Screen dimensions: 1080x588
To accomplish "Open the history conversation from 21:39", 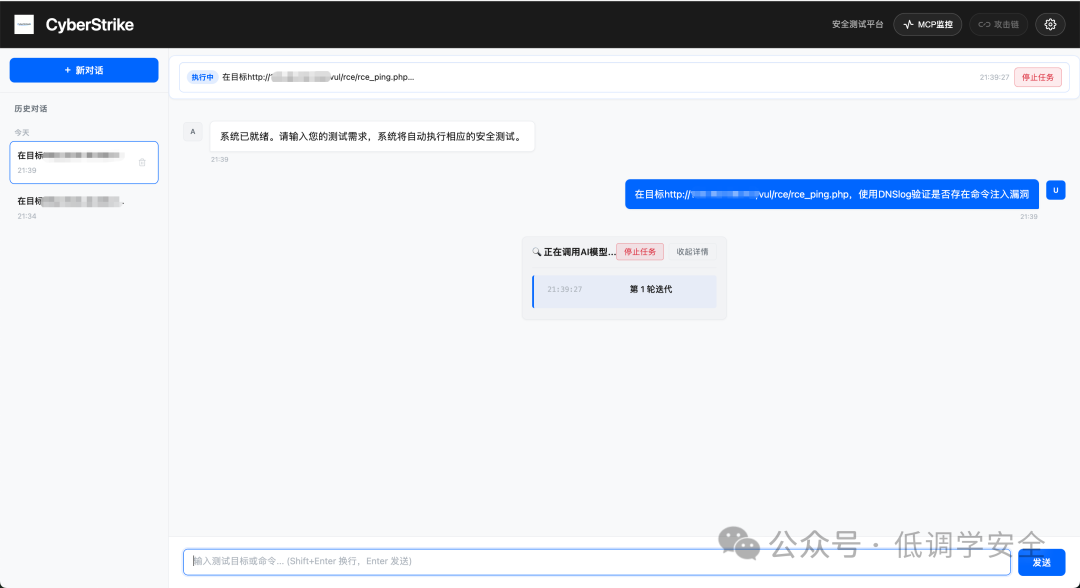I will [84, 162].
